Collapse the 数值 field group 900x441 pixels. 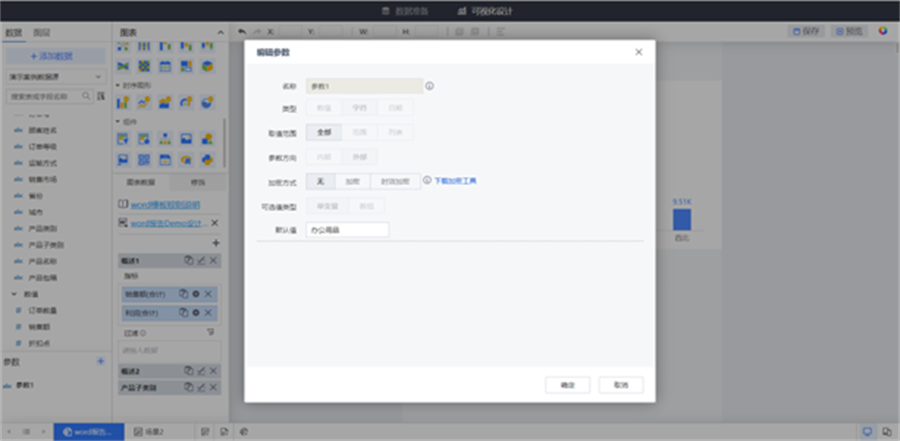pos(14,294)
